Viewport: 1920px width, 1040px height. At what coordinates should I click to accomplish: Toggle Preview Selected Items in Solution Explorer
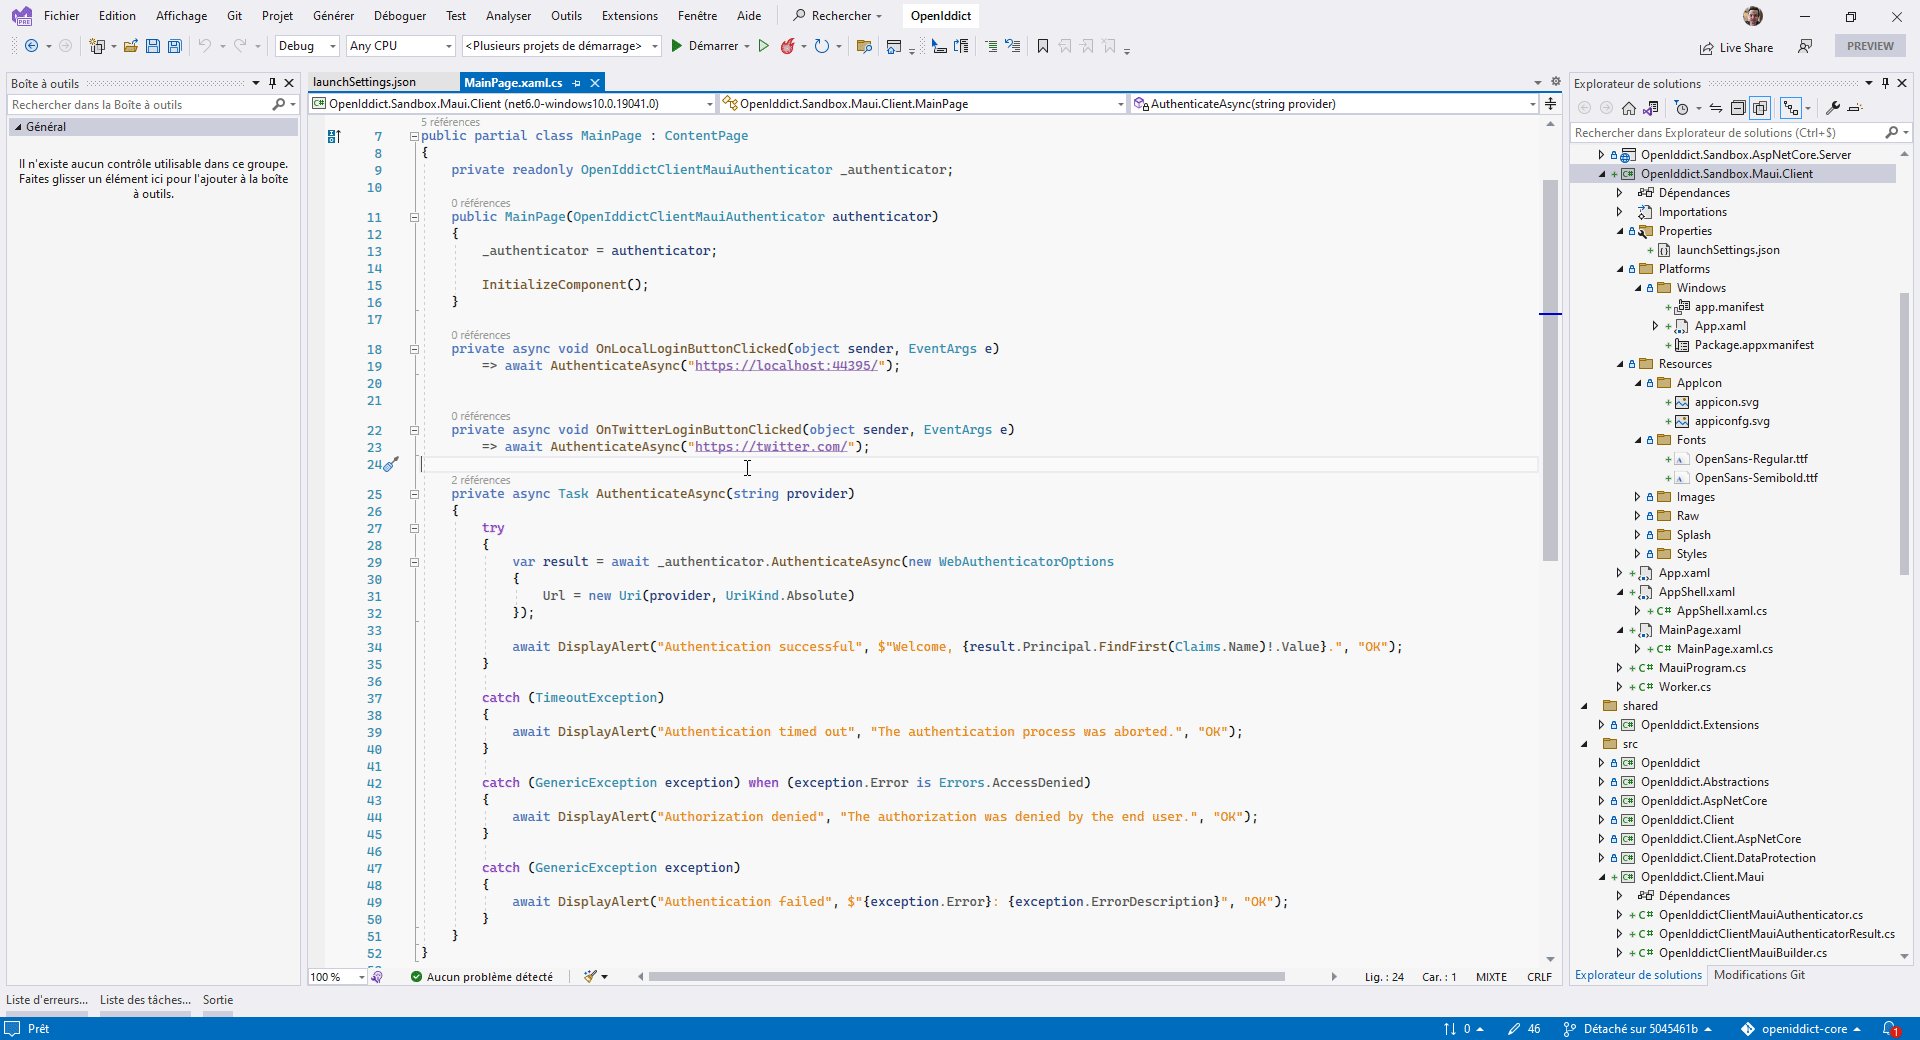coord(1762,107)
